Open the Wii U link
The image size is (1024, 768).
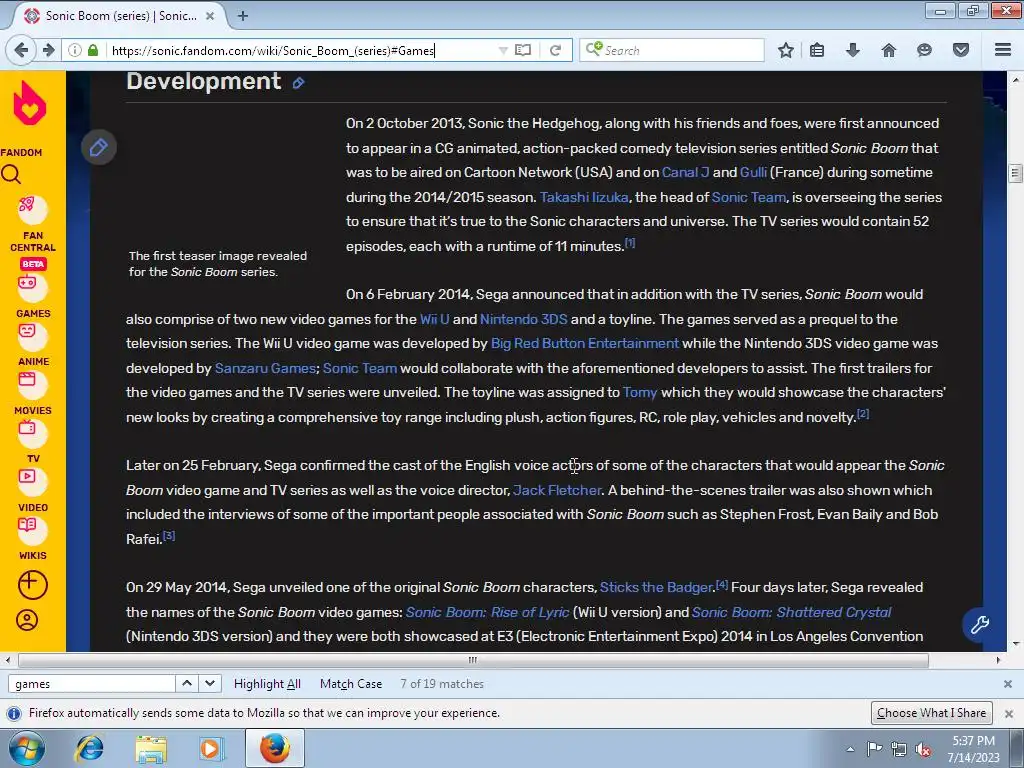tap(434, 319)
